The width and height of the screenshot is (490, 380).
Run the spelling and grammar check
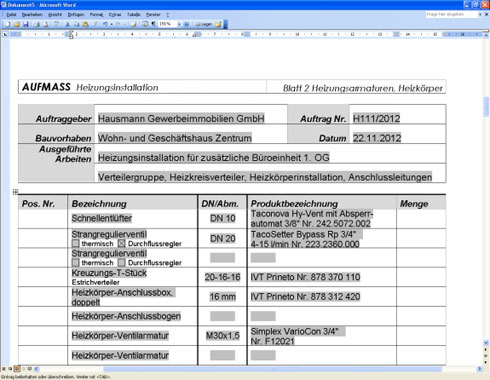click(x=57, y=24)
